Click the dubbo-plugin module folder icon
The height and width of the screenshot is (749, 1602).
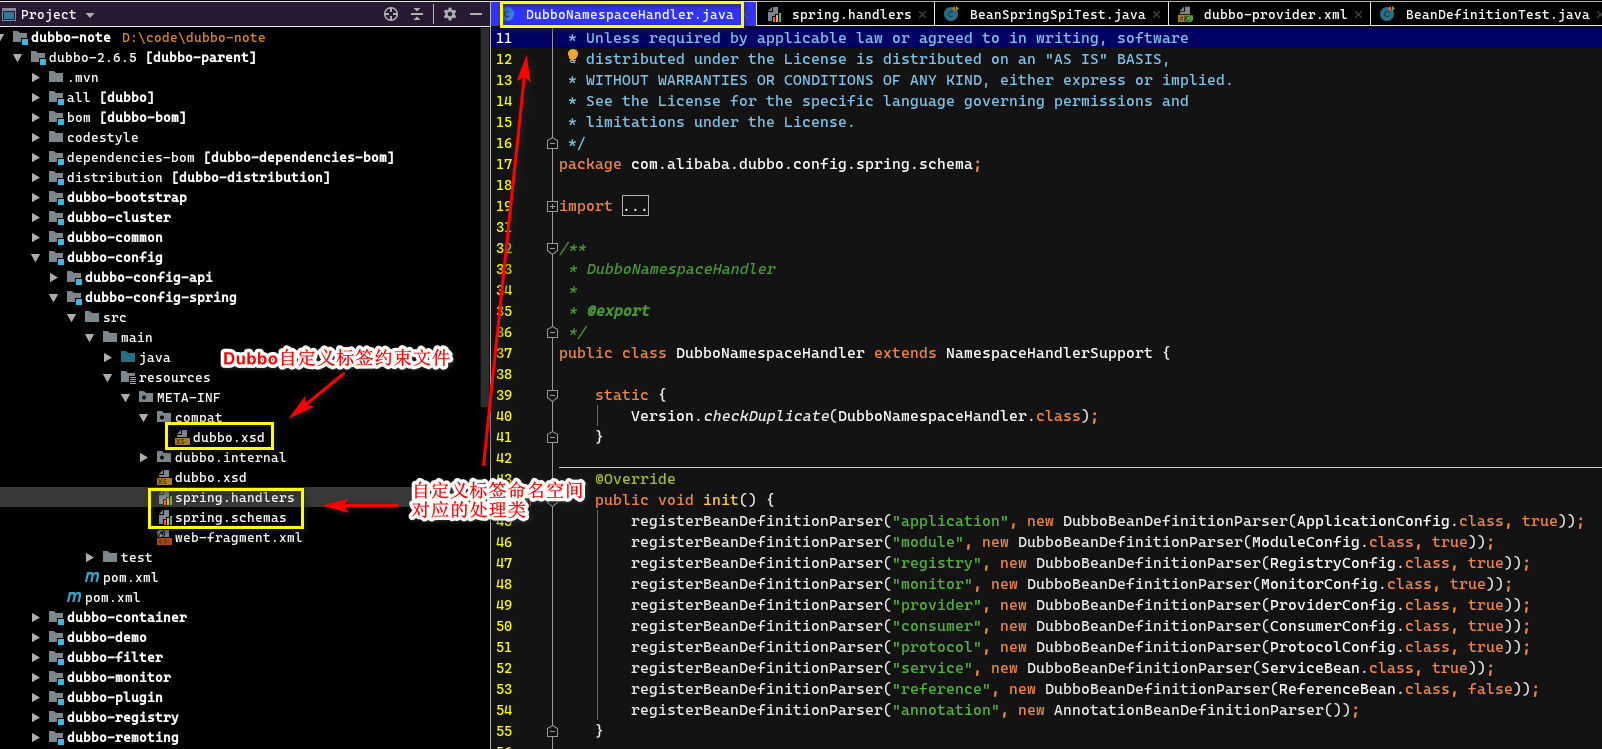[x=57, y=697]
